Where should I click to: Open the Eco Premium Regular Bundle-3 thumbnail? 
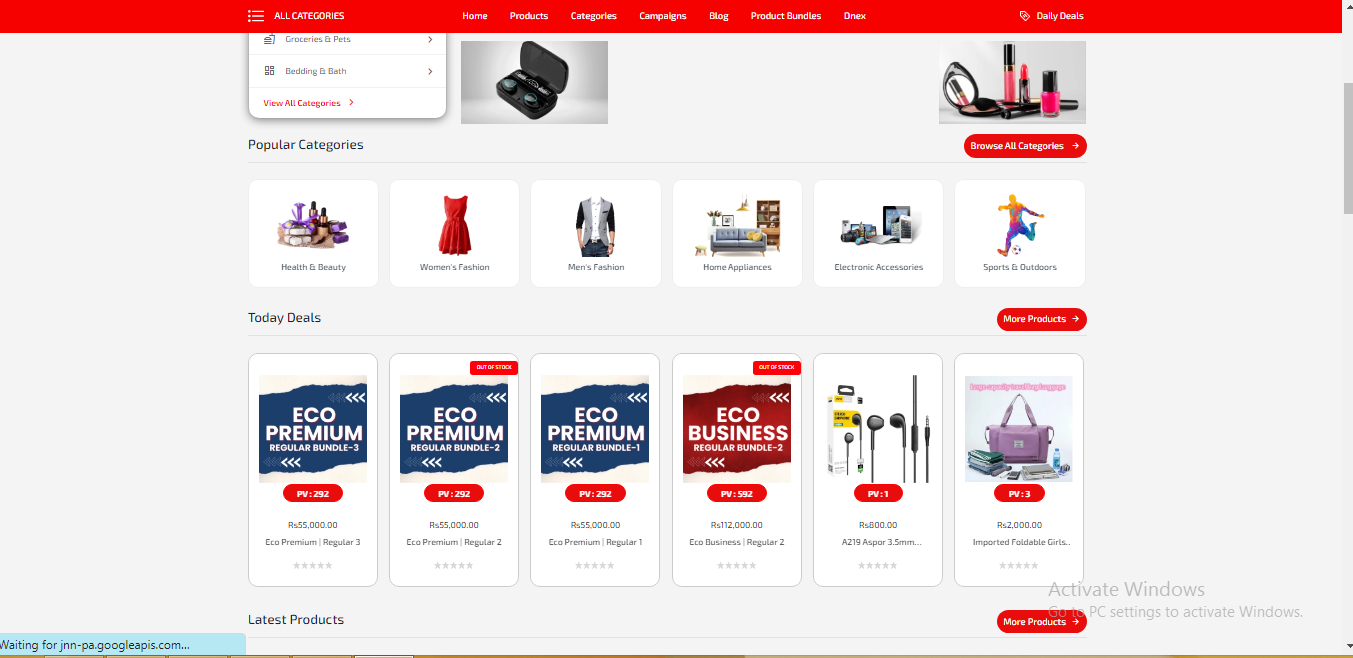coord(313,428)
